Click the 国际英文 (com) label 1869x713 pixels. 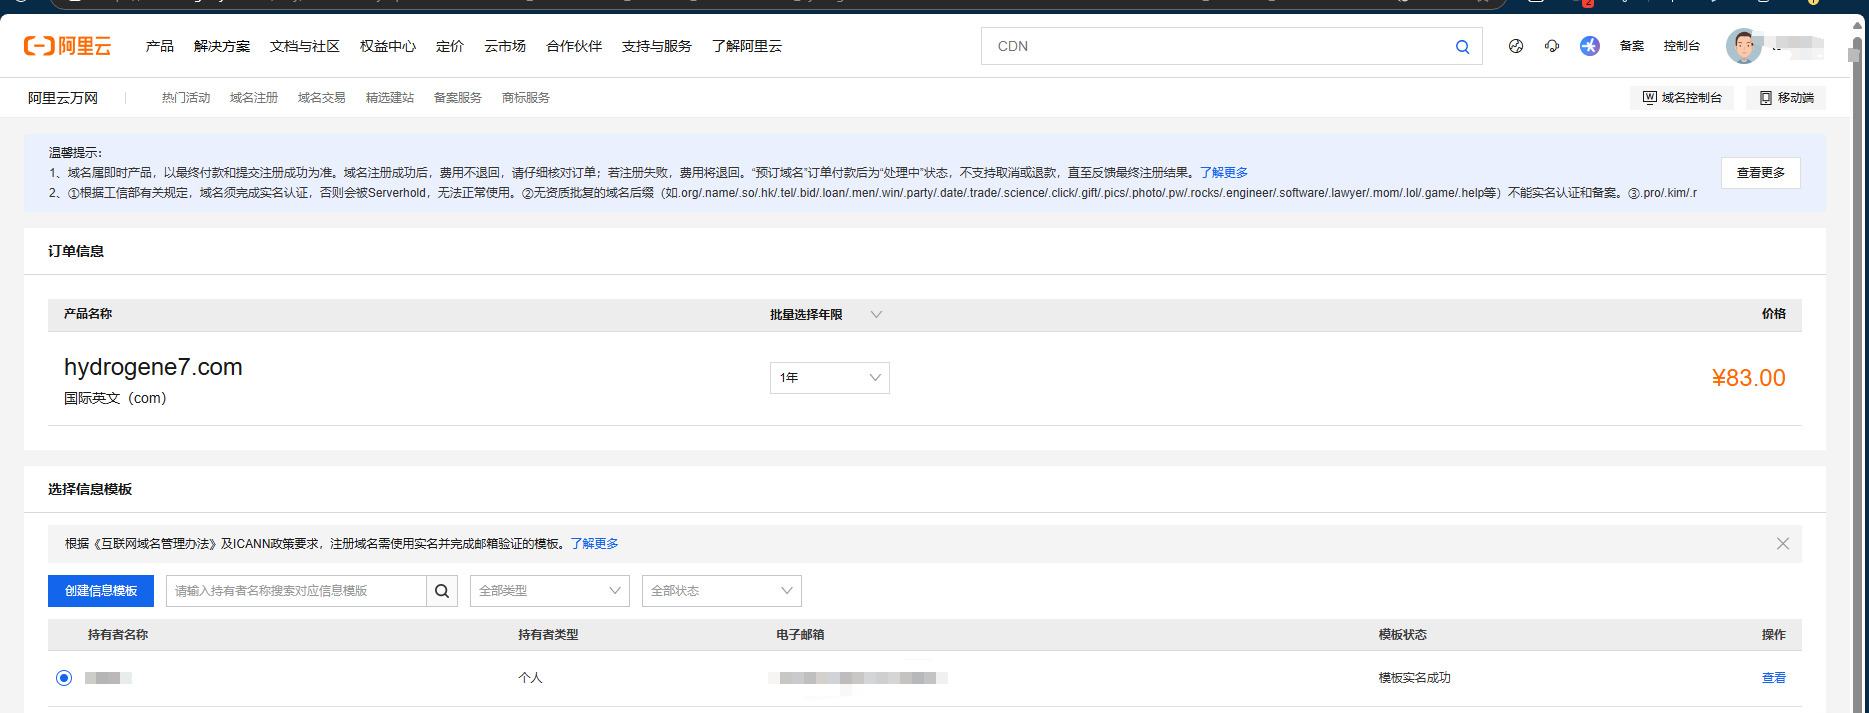pyautogui.click(x=115, y=398)
